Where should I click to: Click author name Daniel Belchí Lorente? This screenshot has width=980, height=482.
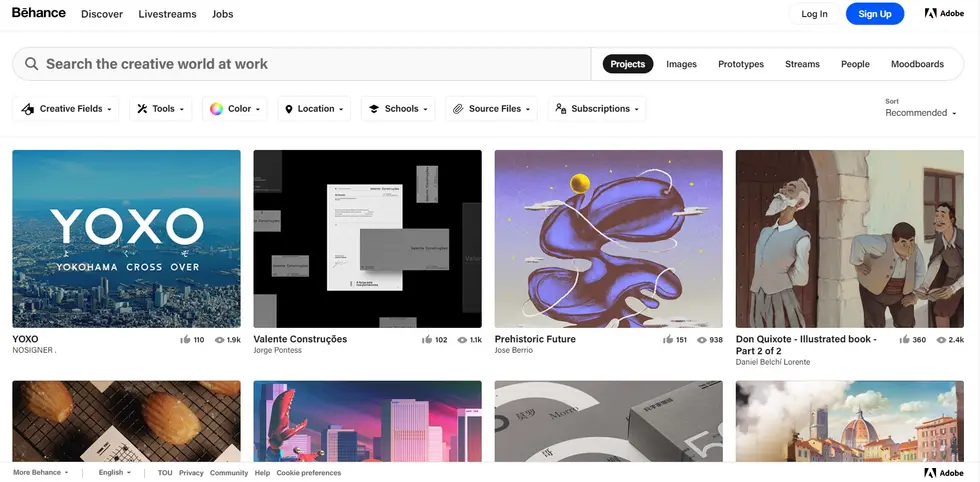[773, 362]
